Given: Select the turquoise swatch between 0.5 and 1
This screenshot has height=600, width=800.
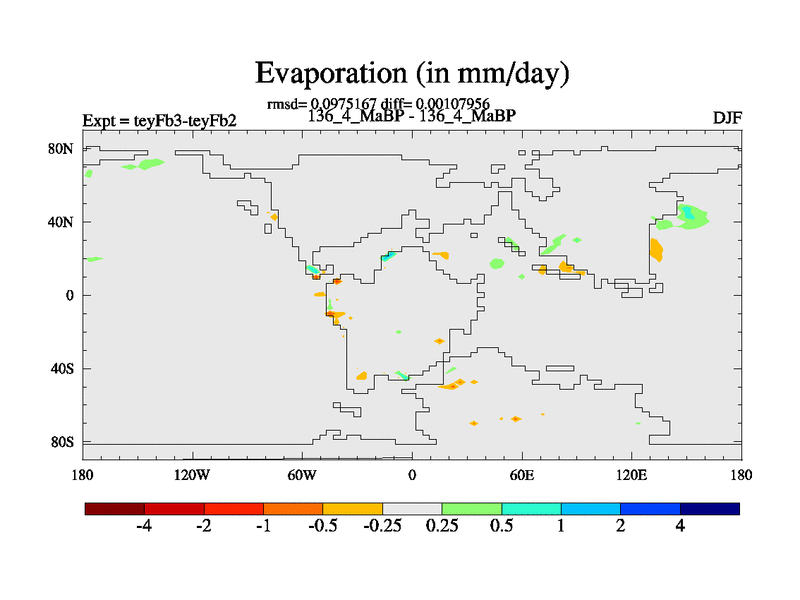Looking at the screenshot, I should tap(531, 508).
